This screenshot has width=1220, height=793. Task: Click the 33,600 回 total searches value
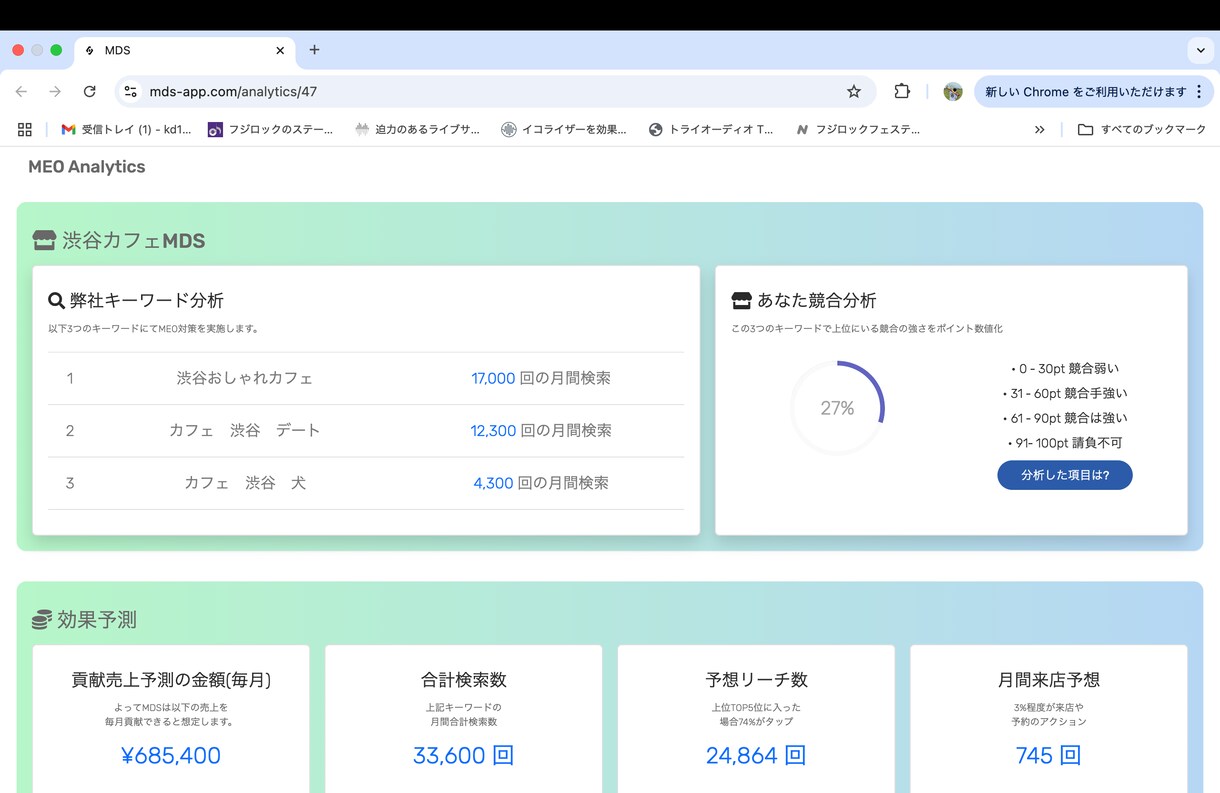(463, 755)
